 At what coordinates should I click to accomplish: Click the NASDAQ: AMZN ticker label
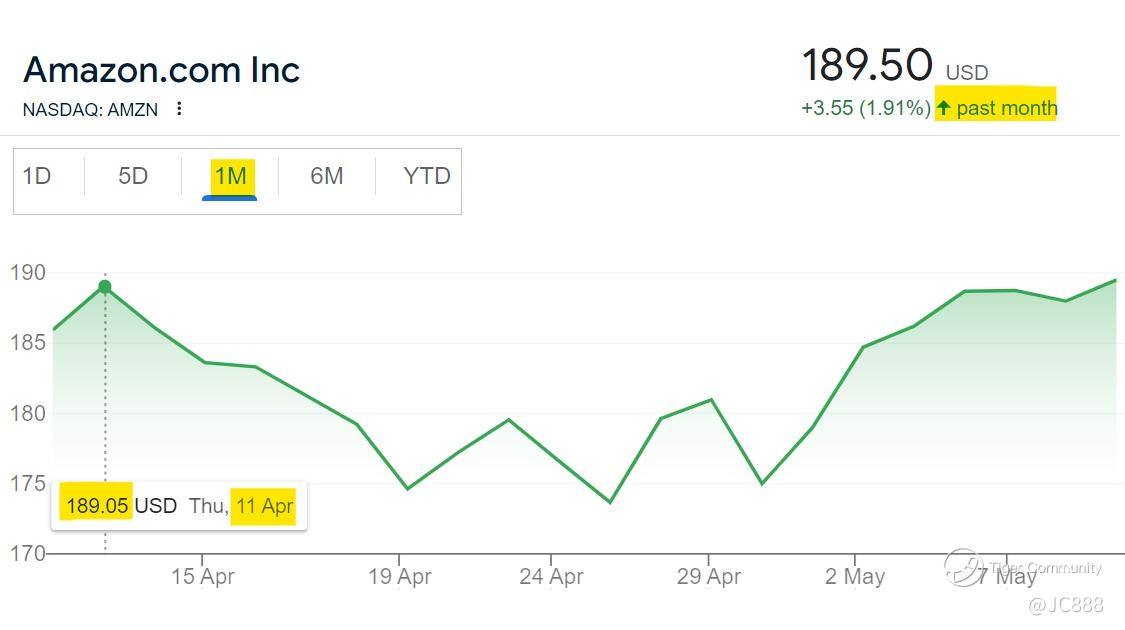pos(90,110)
